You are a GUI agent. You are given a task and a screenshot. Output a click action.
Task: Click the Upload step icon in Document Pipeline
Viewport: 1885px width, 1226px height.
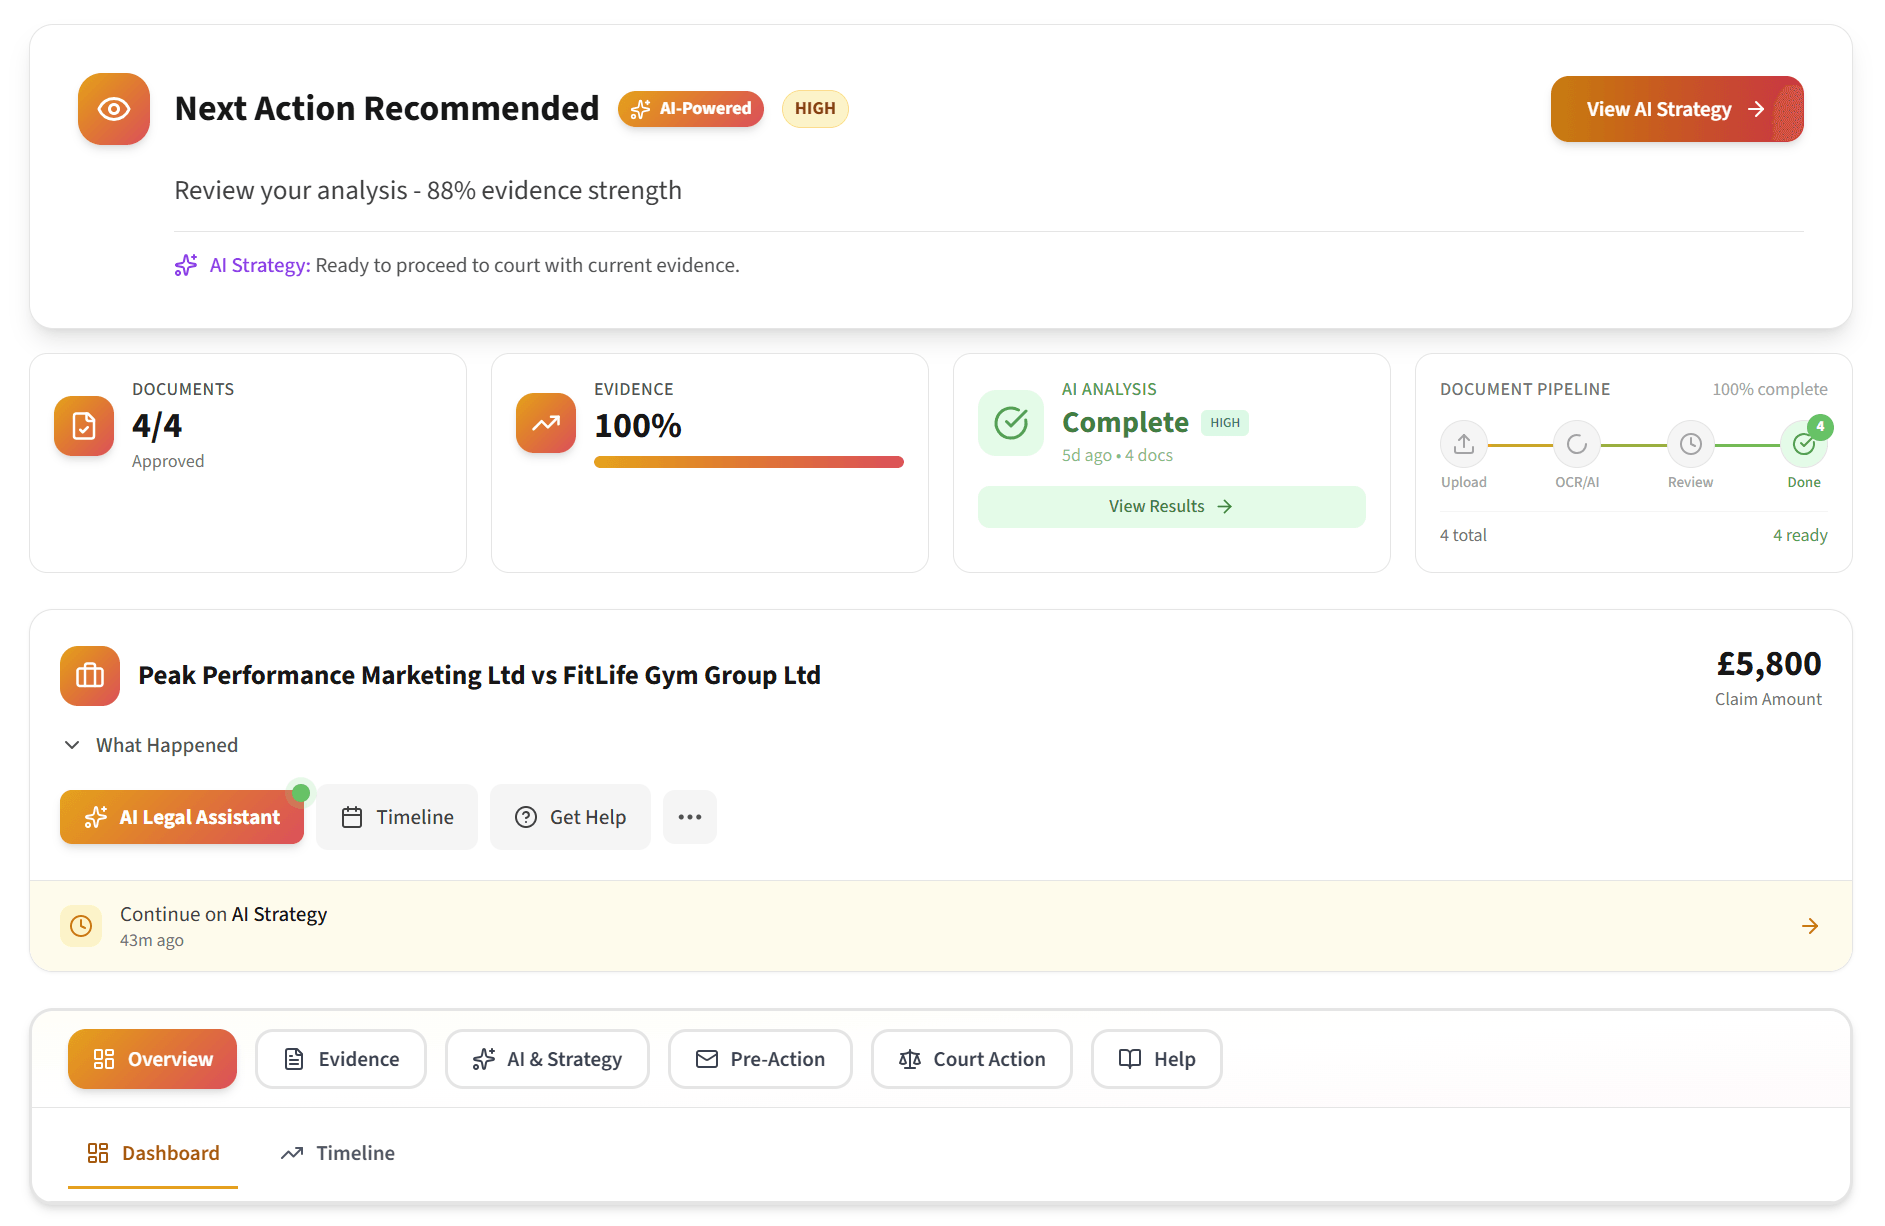click(x=1463, y=445)
